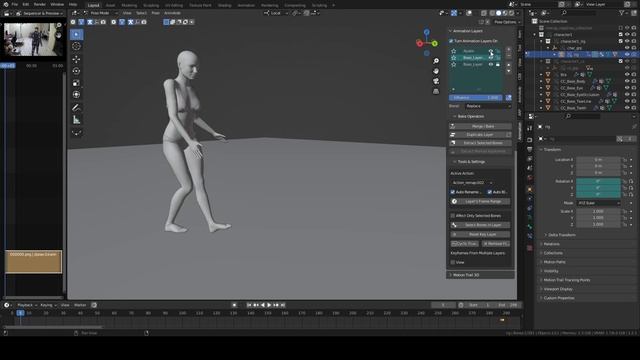Open the Pose menu in viewport header
Image resolution: width=640 pixels, height=360 pixels.
156,13
